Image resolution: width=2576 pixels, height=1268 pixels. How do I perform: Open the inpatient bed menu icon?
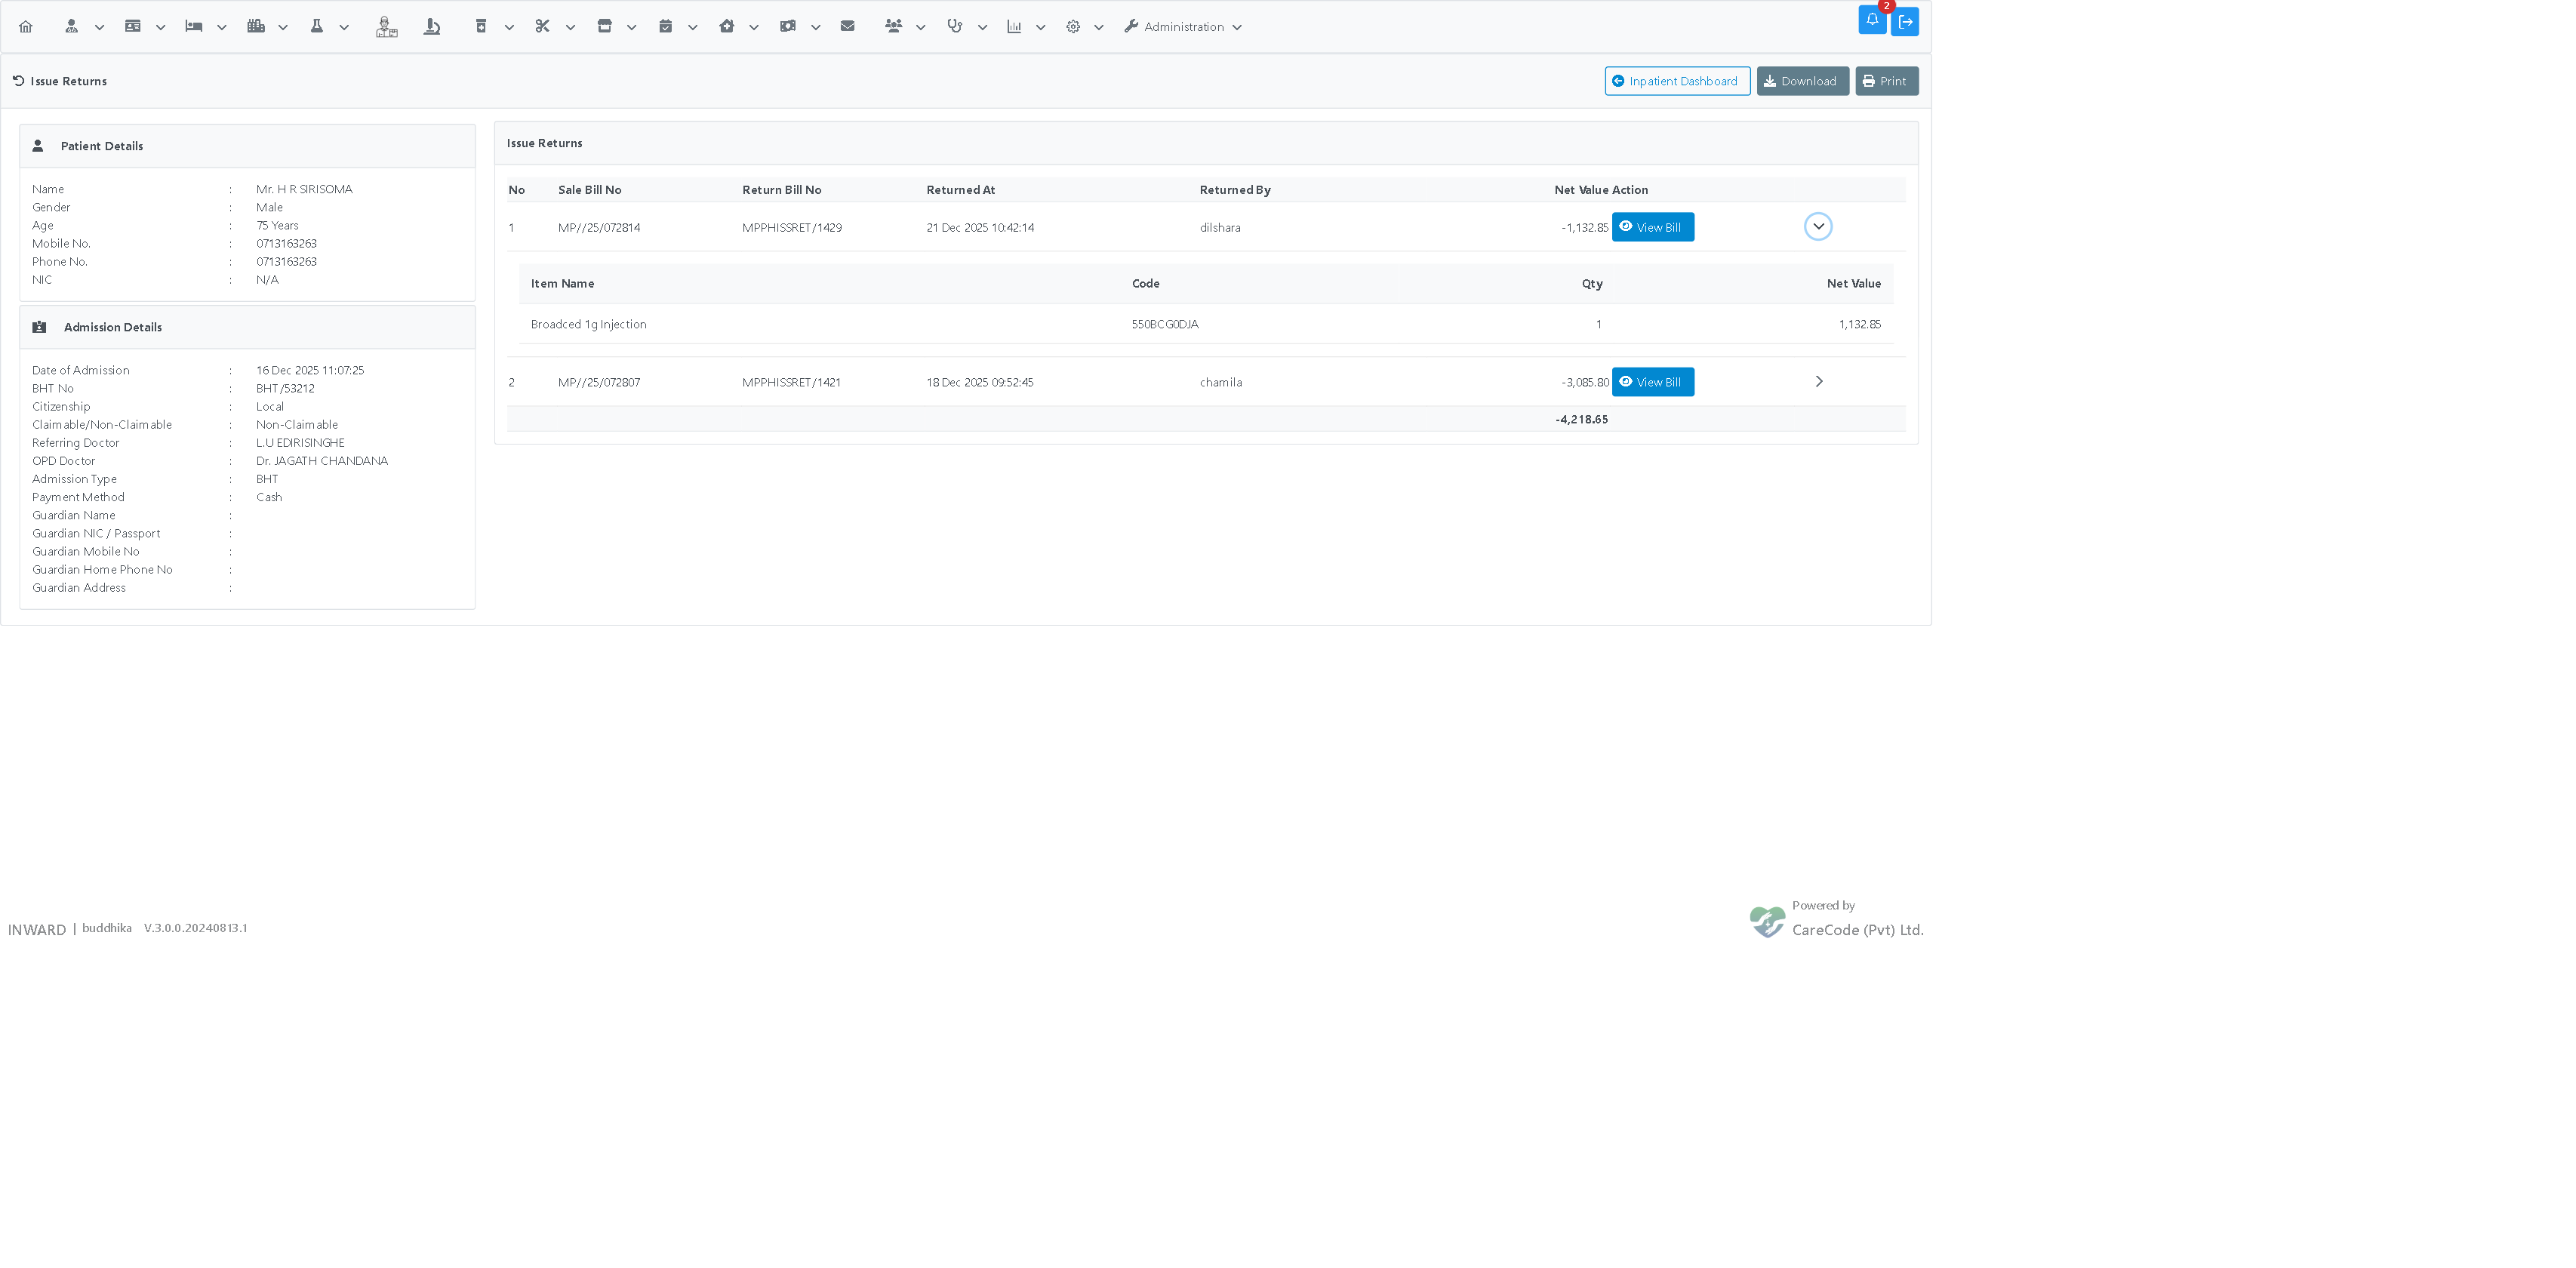[x=194, y=27]
